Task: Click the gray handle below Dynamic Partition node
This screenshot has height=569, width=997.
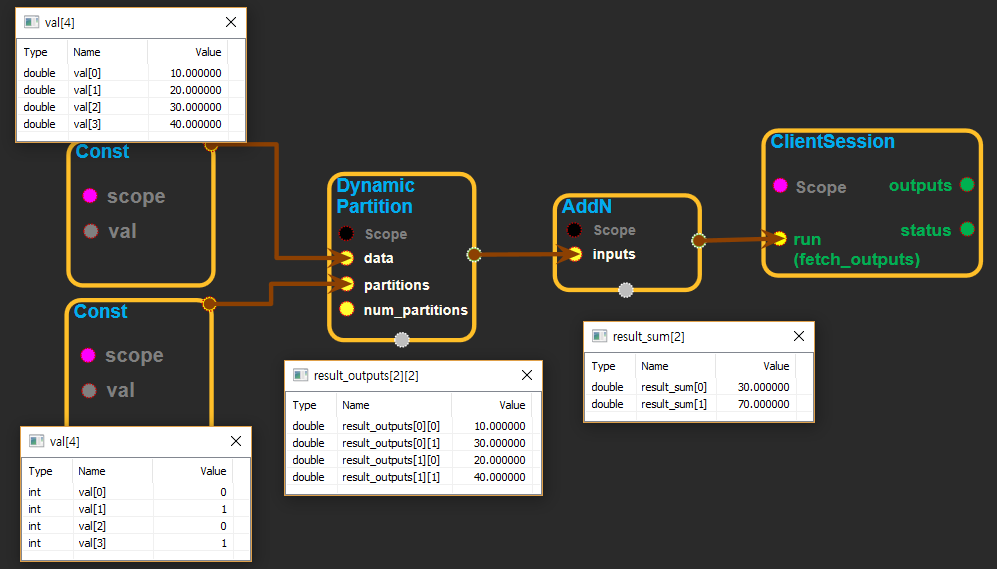Action: 402,339
